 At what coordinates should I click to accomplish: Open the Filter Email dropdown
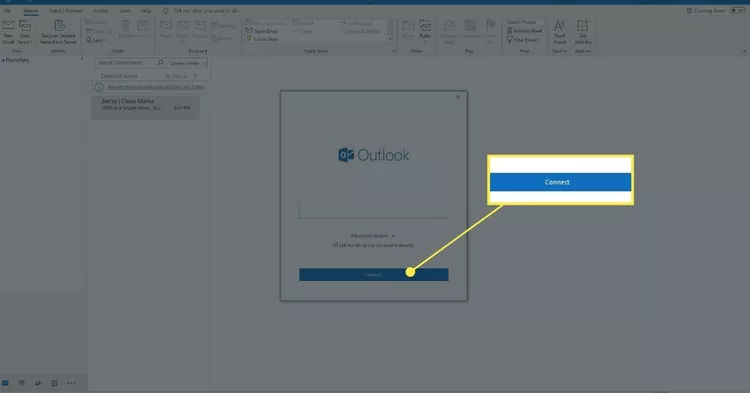tap(523, 40)
